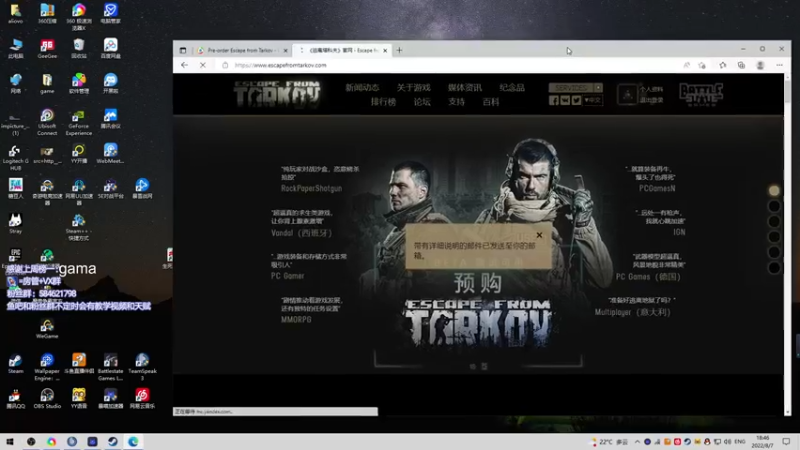Click the ENG input language indicator
The width and height of the screenshot is (800, 450).
pos(739,442)
